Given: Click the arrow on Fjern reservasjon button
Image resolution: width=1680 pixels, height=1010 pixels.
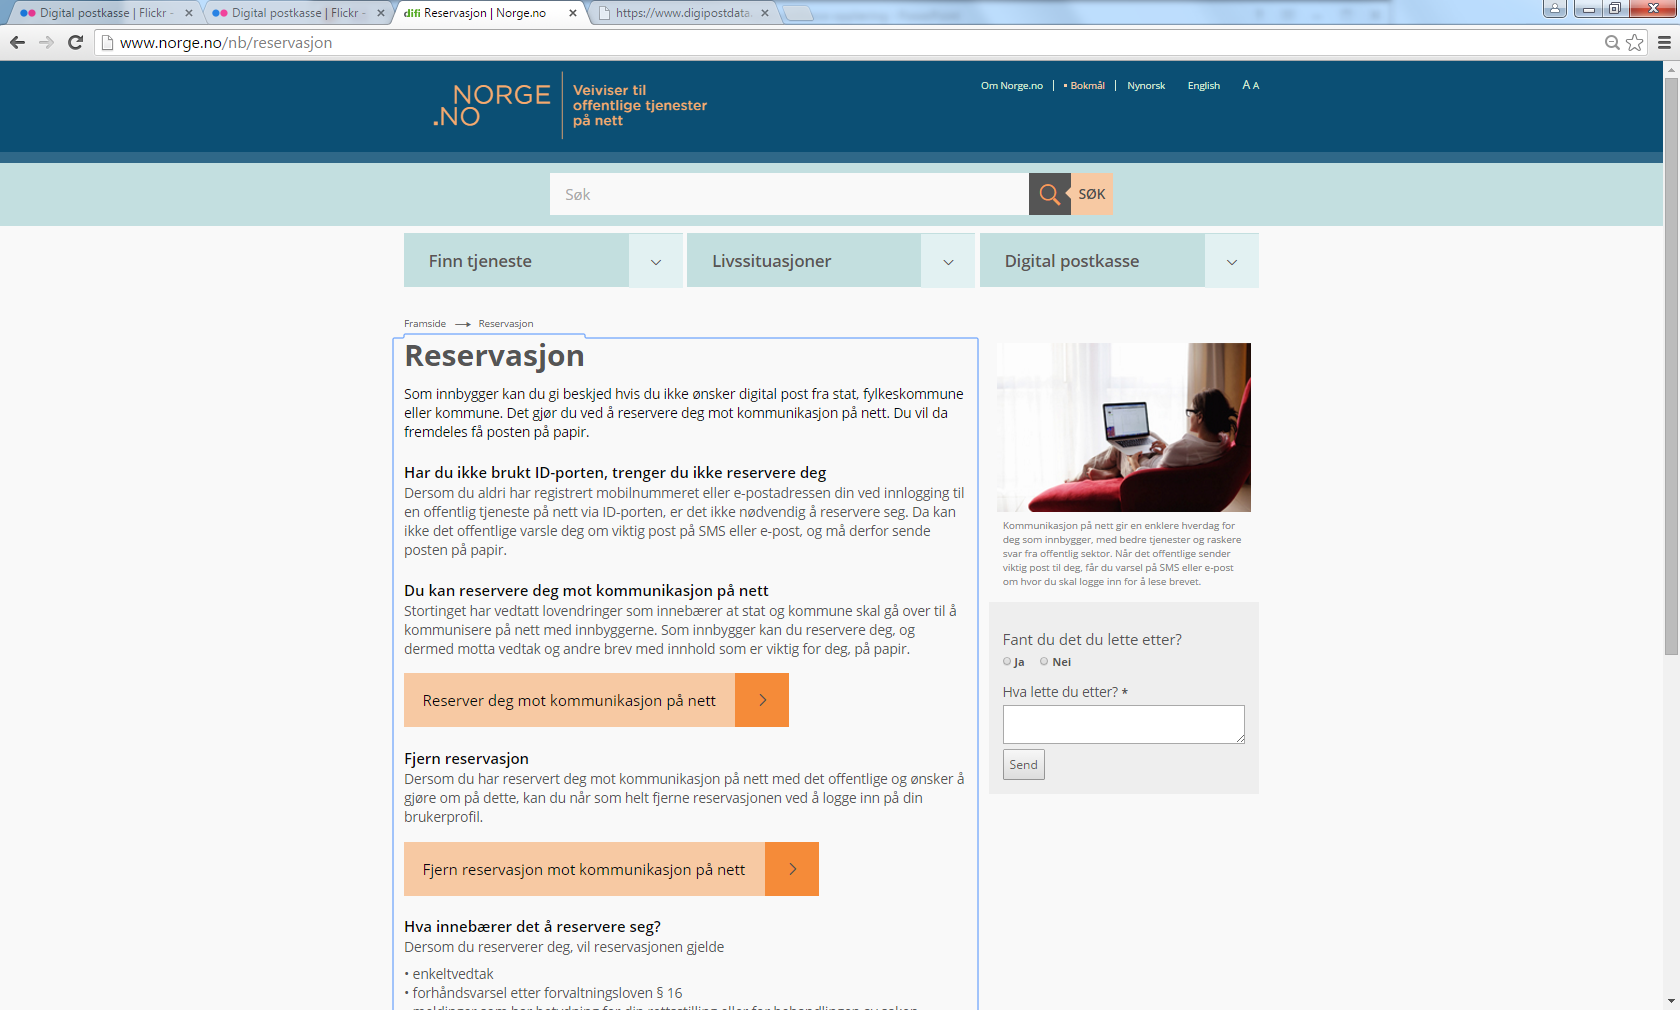Looking at the screenshot, I should coord(792,869).
